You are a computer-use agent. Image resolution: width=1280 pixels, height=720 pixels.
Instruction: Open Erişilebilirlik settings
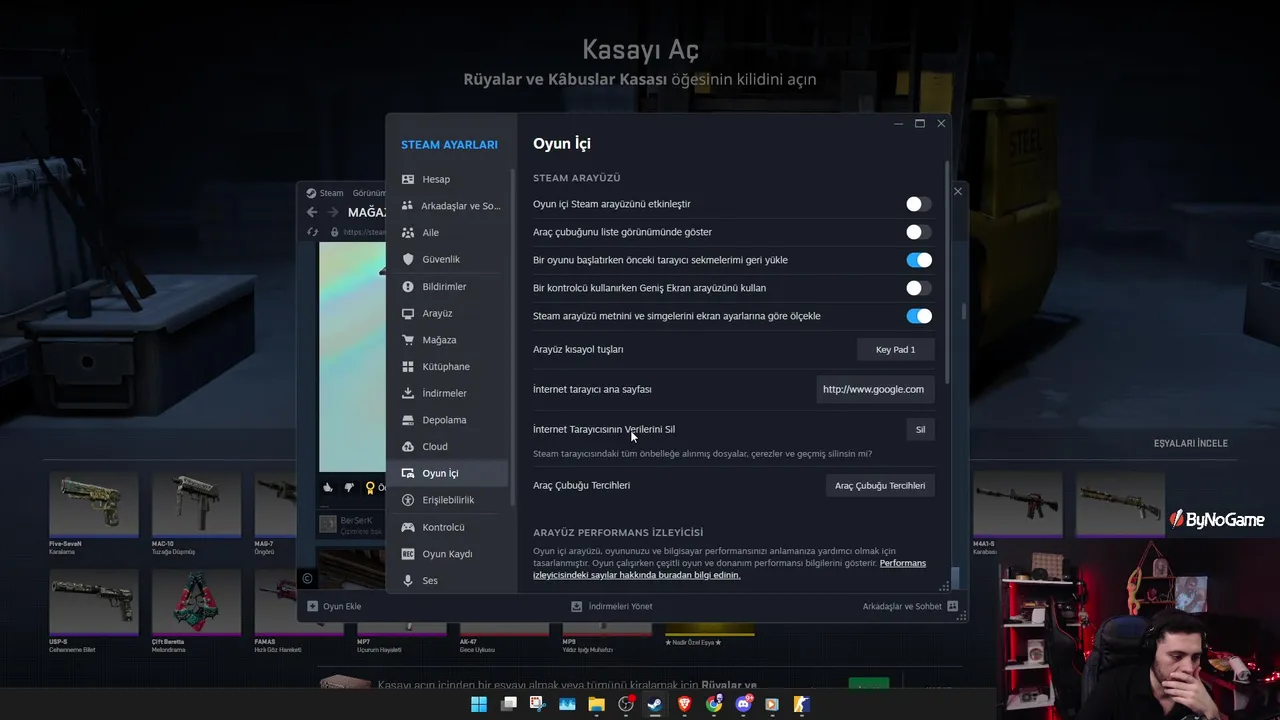pos(447,500)
